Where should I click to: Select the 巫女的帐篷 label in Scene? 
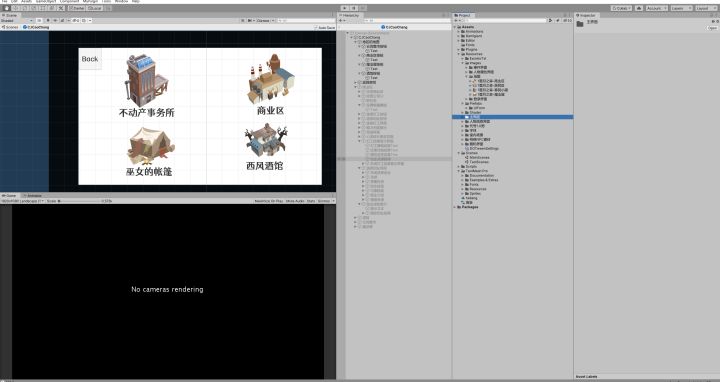tap(149, 172)
